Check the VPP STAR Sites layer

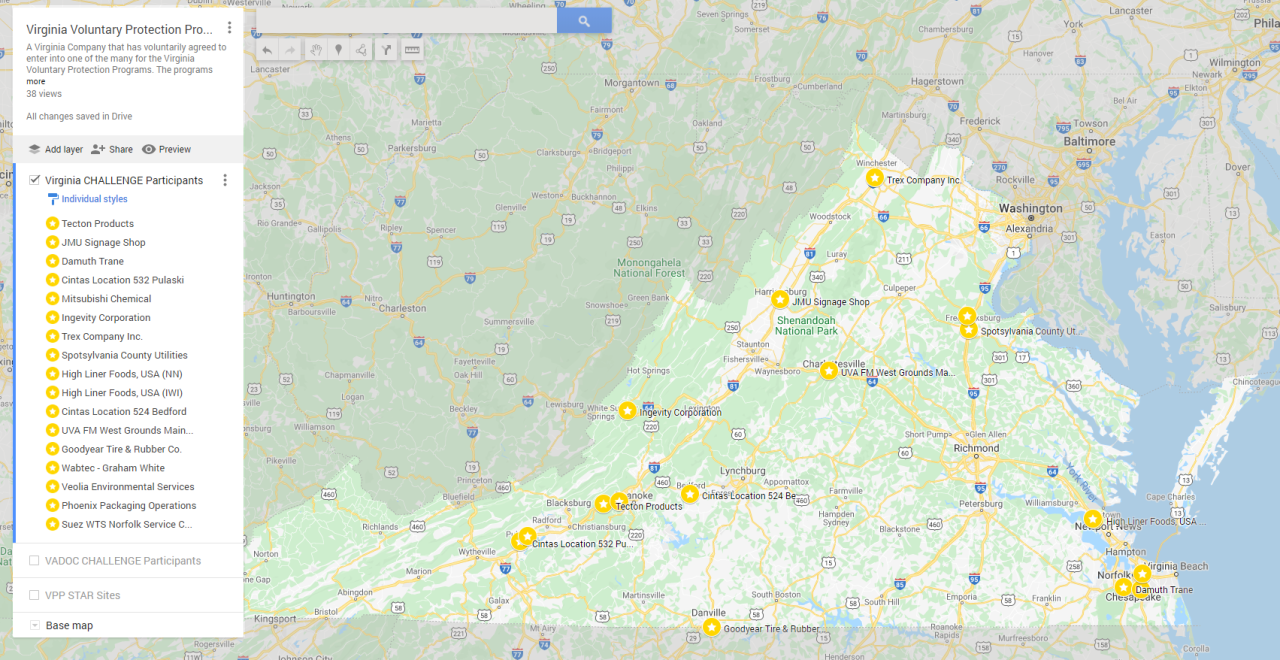[x=35, y=595]
